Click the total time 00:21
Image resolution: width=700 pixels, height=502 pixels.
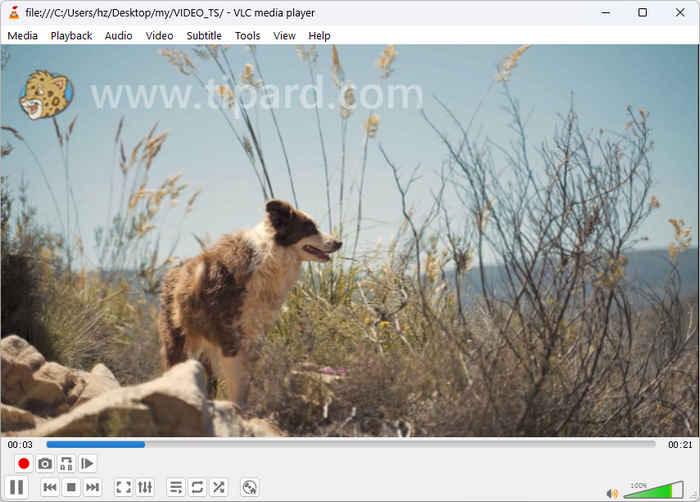click(680, 445)
